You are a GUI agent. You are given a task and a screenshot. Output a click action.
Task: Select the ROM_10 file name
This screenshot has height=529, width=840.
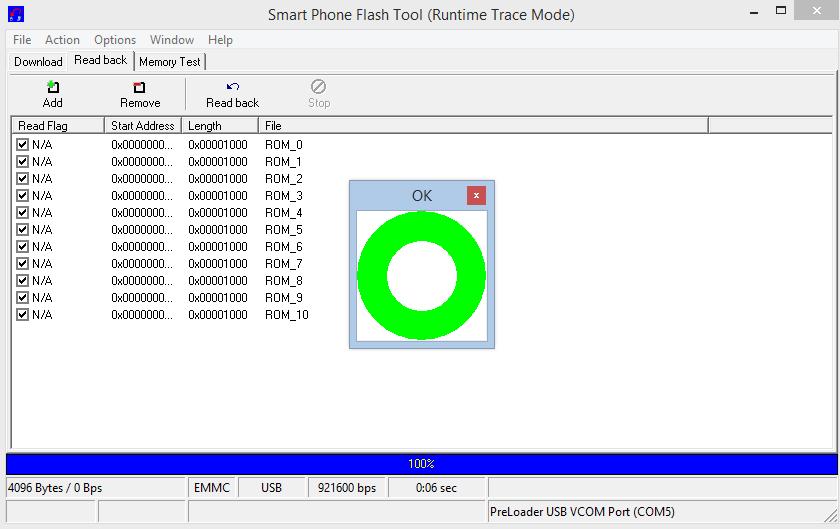pos(287,315)
